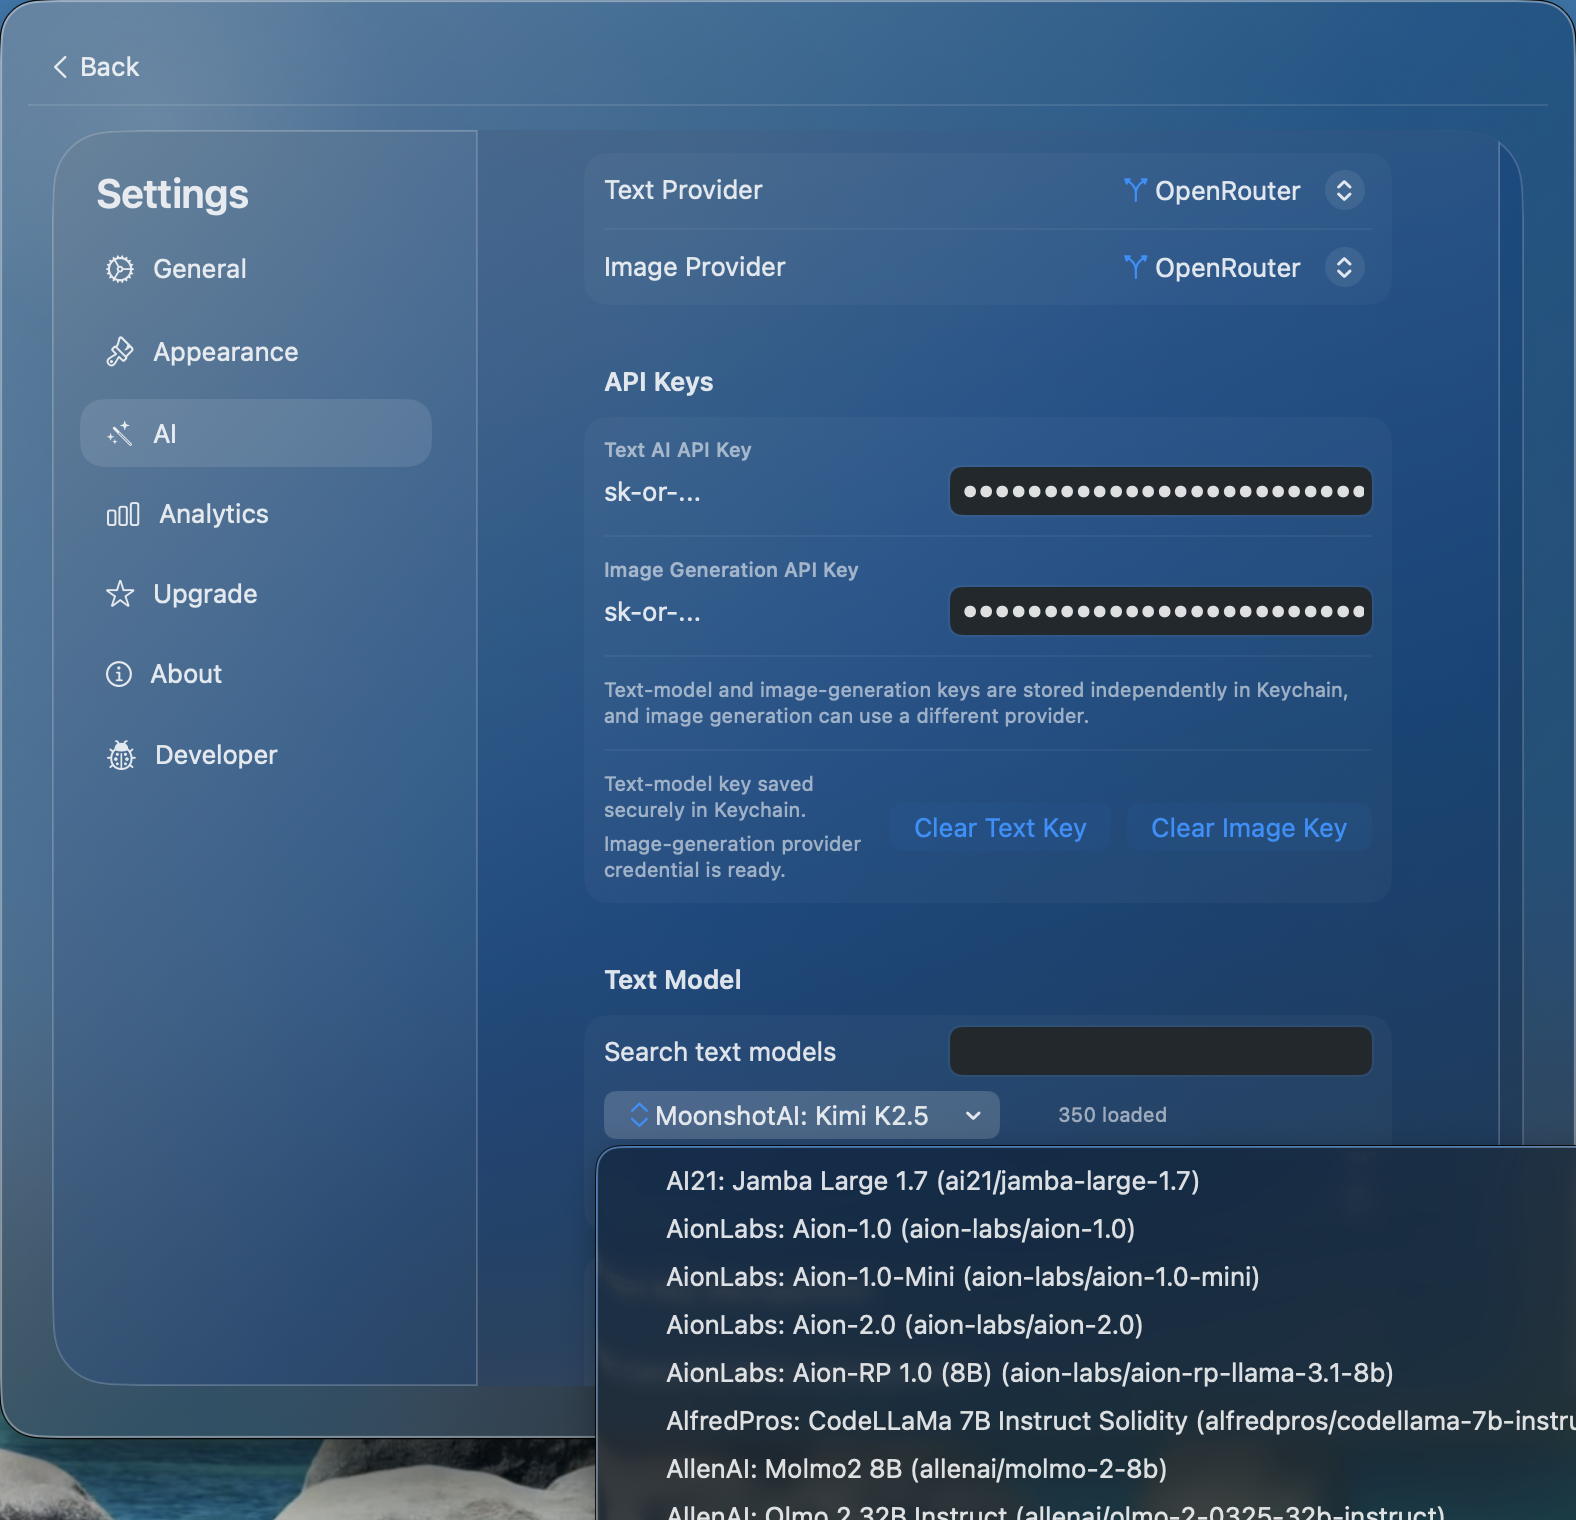Click the Clear Text Key button
This screenshot has height=1520, width=1576.
[x=1000, y=828]
